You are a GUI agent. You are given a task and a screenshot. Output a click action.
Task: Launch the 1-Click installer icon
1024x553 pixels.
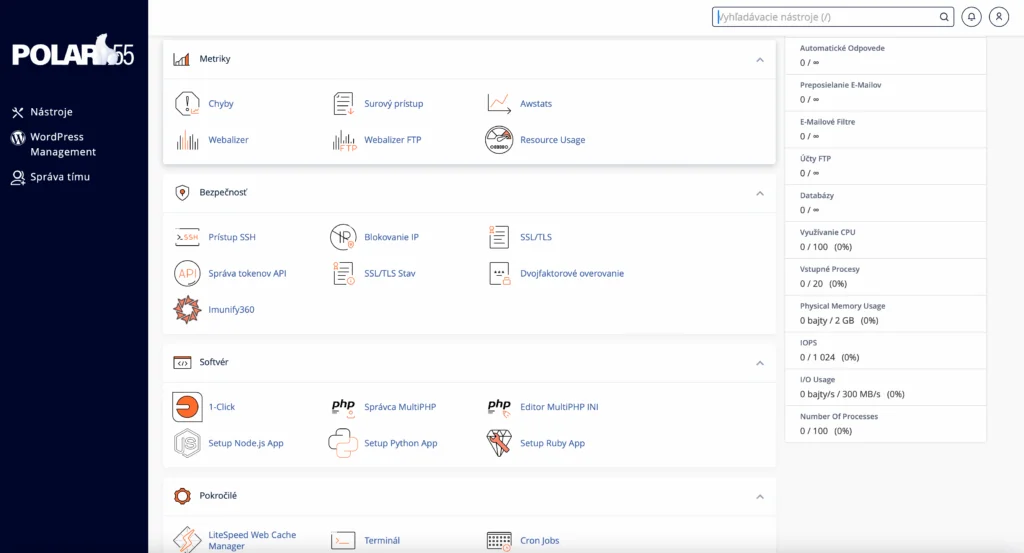pos(187,407)
